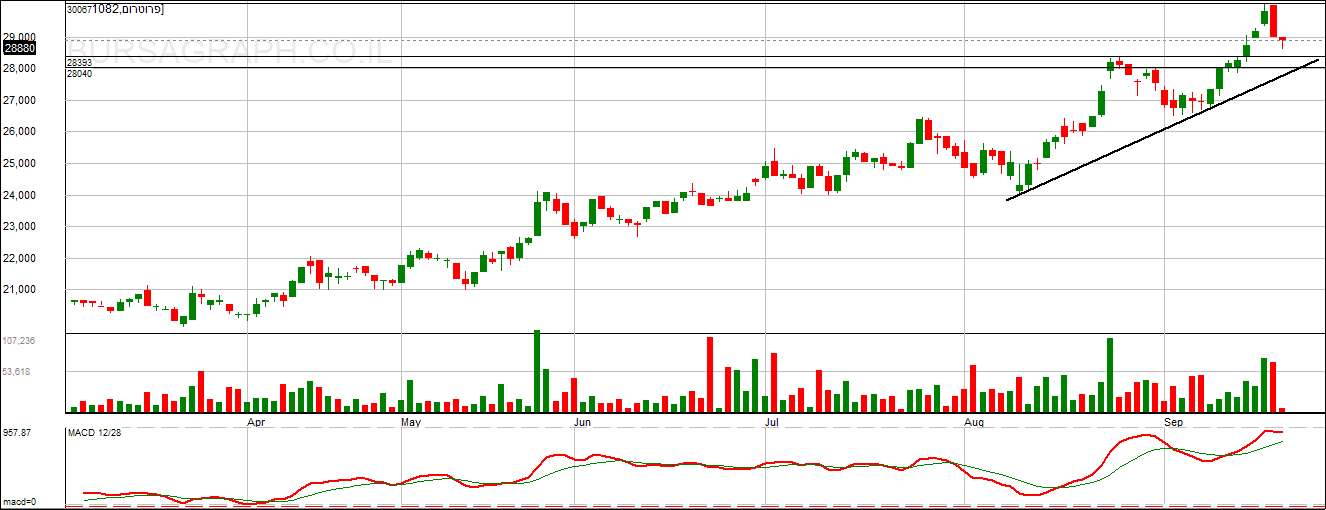Click the 26,000 price axis label
1326x510 pixels.
[19, 131]
